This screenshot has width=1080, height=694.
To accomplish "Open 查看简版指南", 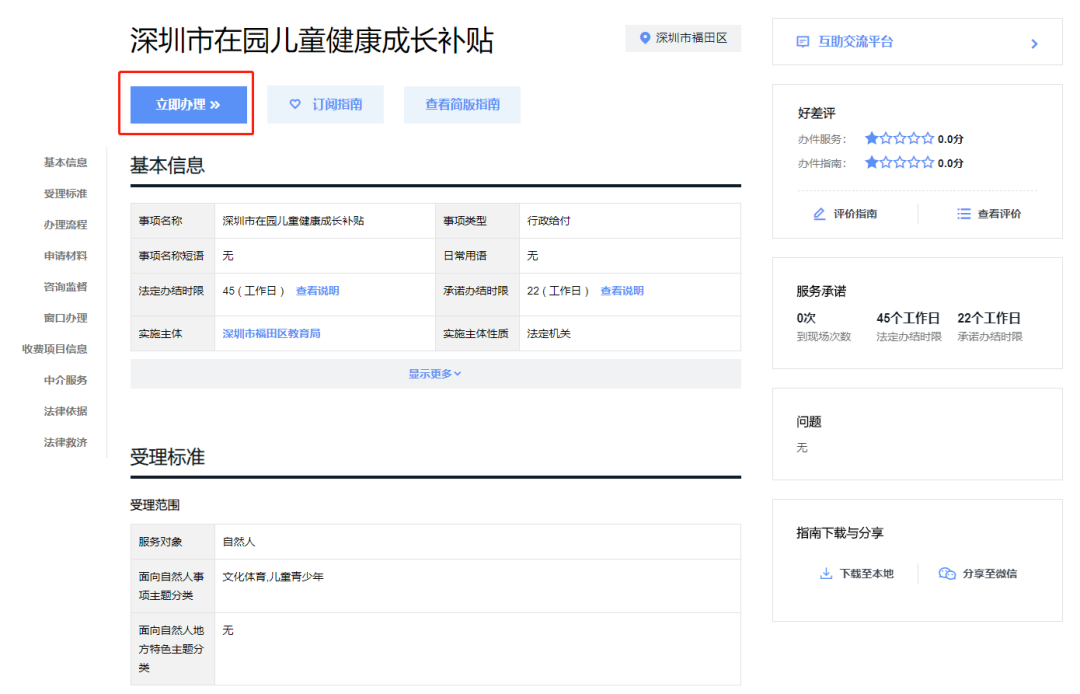I will coord(462,105).
